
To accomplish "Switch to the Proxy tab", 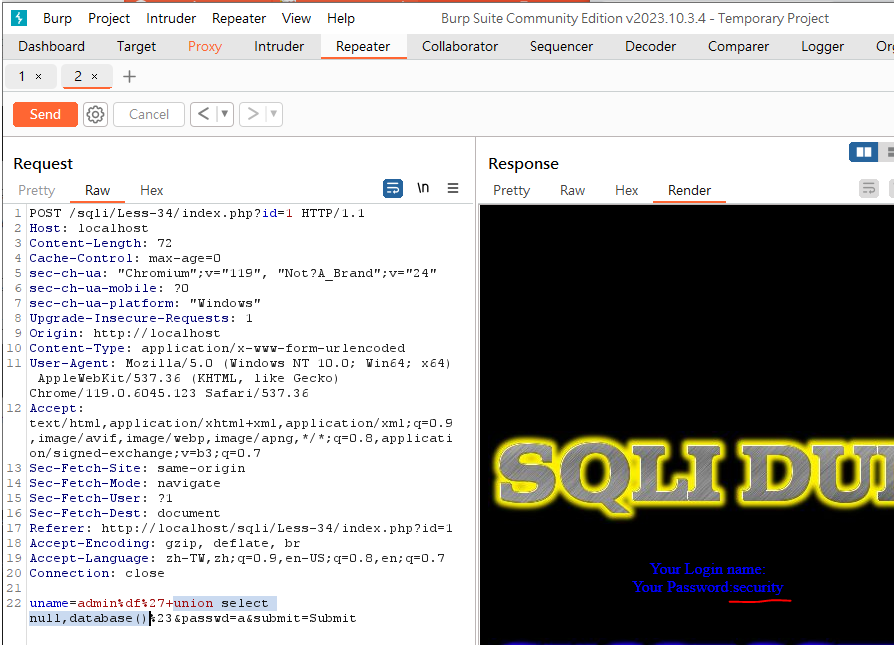I will pyautogui.click(x=205, y=47).
